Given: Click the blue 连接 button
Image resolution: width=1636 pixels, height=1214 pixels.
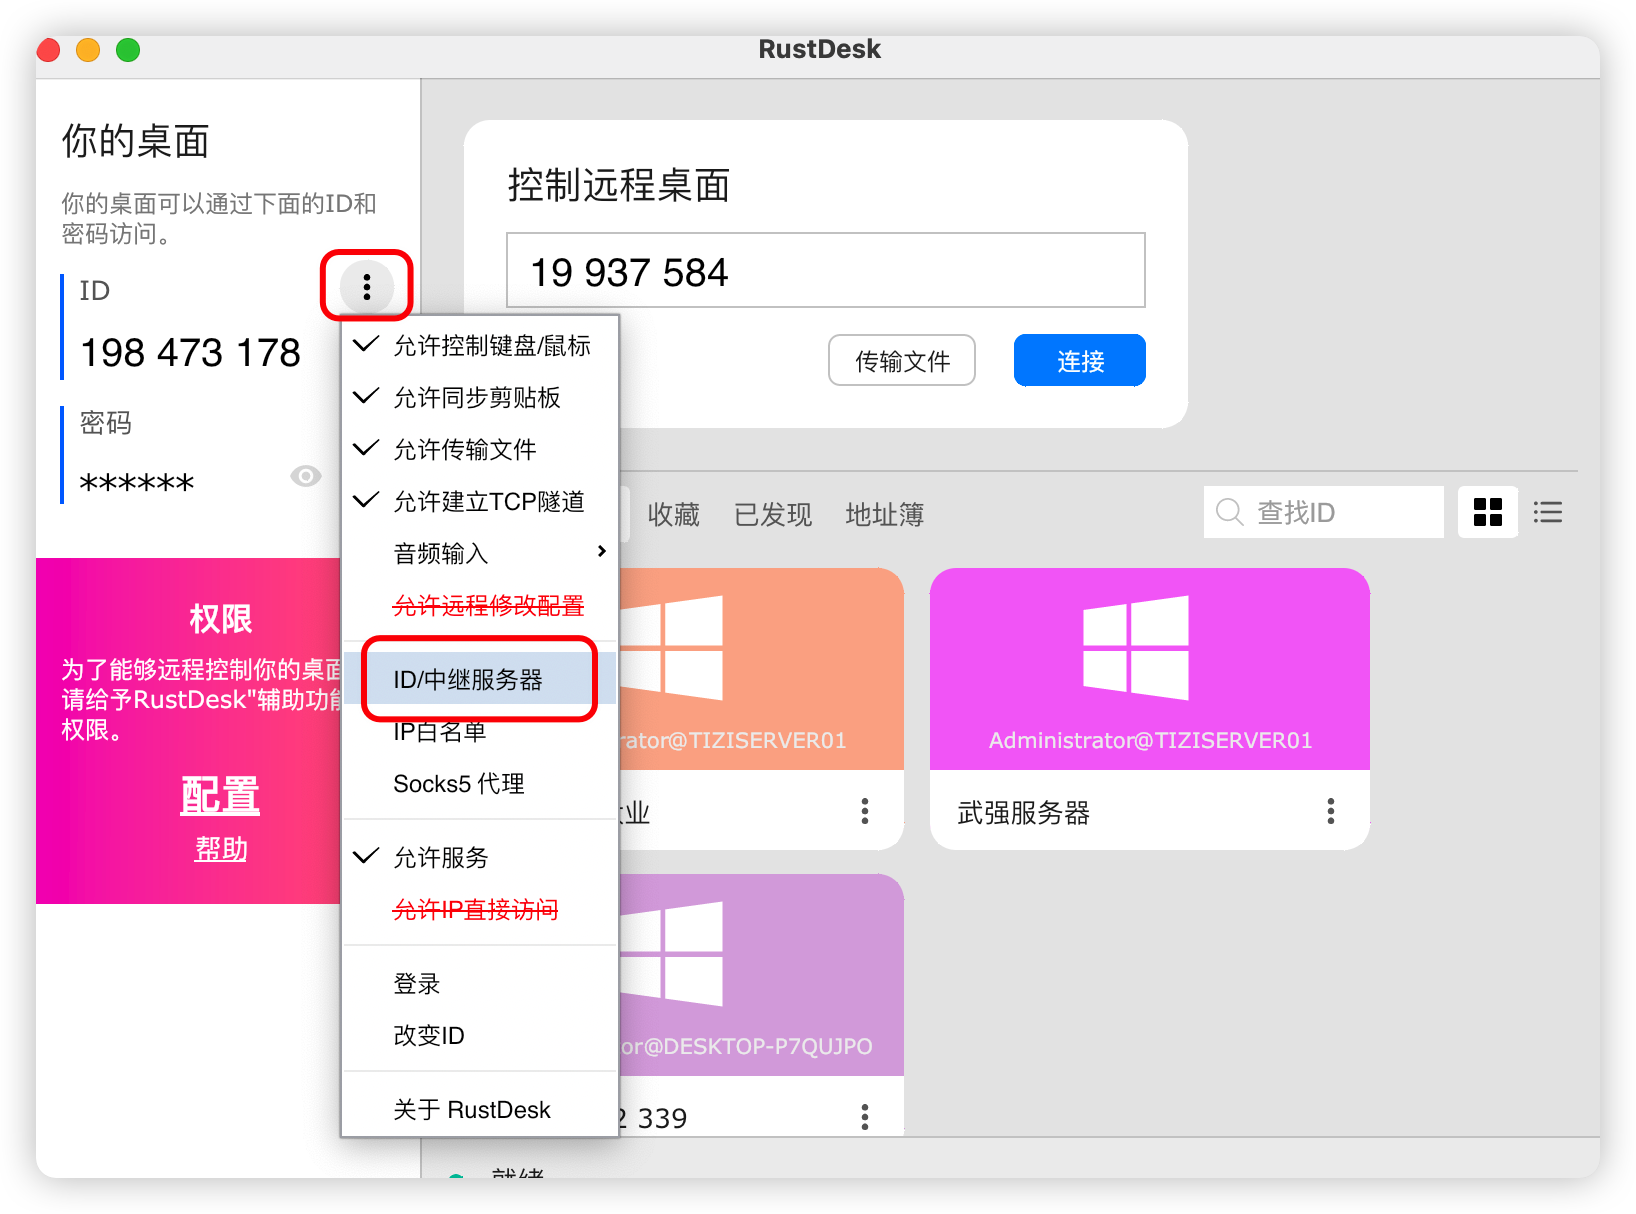Looking at the screenshot, I should [x=1079, y=360].
